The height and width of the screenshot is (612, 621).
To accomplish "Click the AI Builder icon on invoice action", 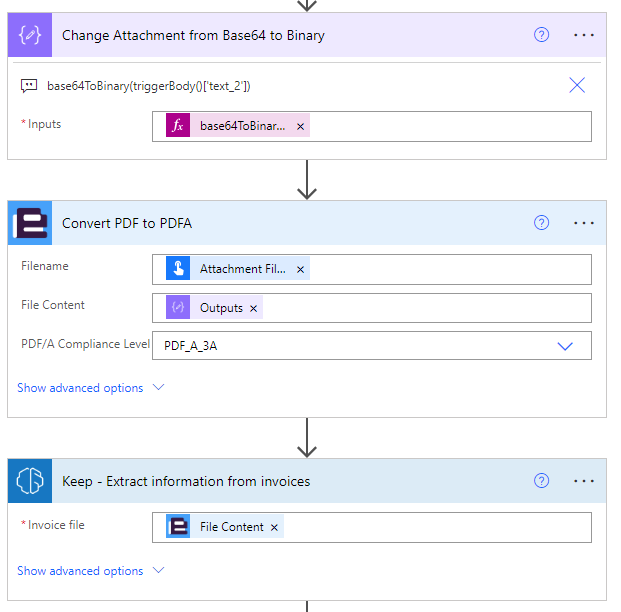I will [x=29, y=481].
